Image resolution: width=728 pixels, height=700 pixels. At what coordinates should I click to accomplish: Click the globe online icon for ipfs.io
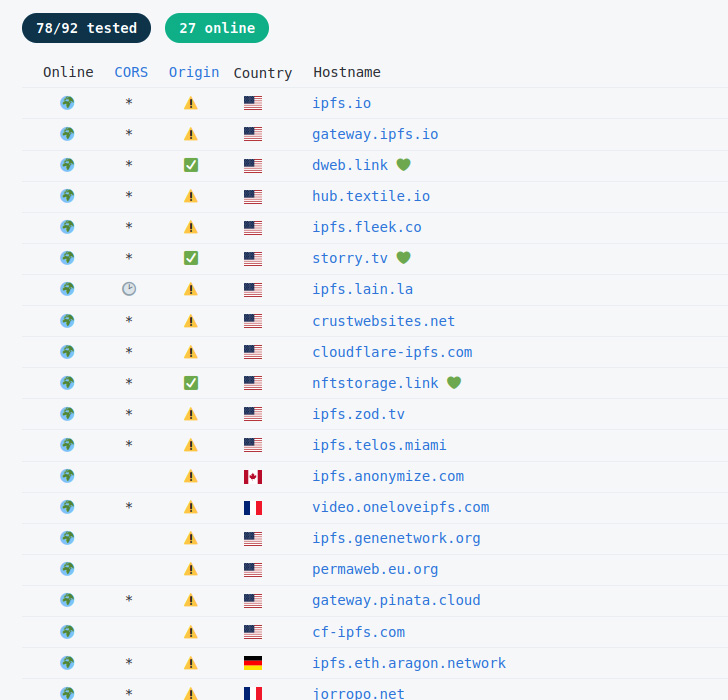pyautogui.click(x=67, y=103)
